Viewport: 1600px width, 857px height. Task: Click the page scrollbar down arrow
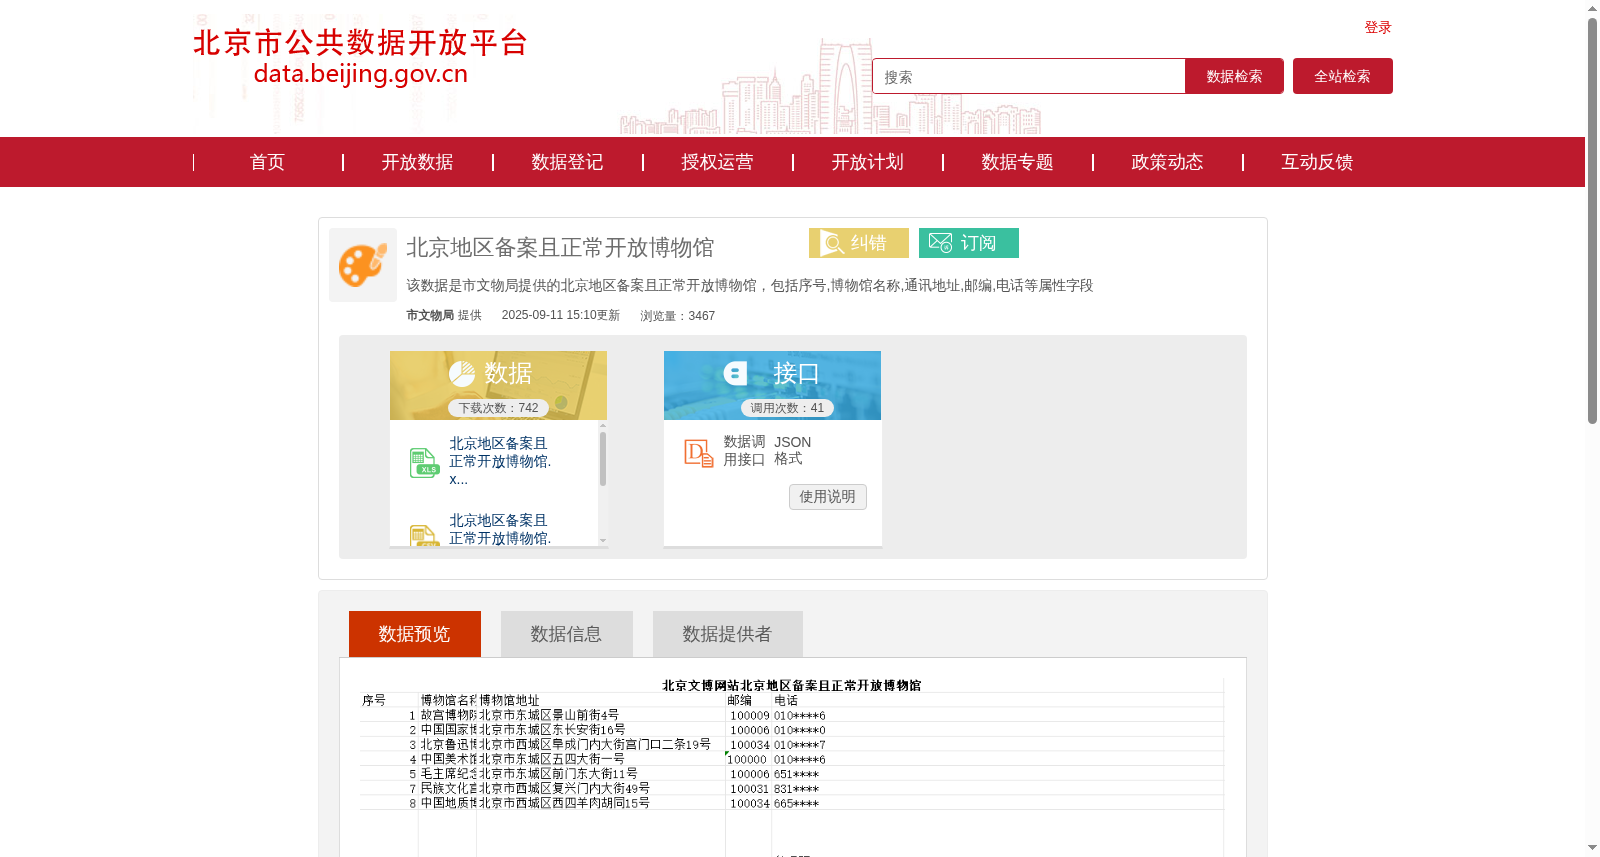(x=1592, y=848)
